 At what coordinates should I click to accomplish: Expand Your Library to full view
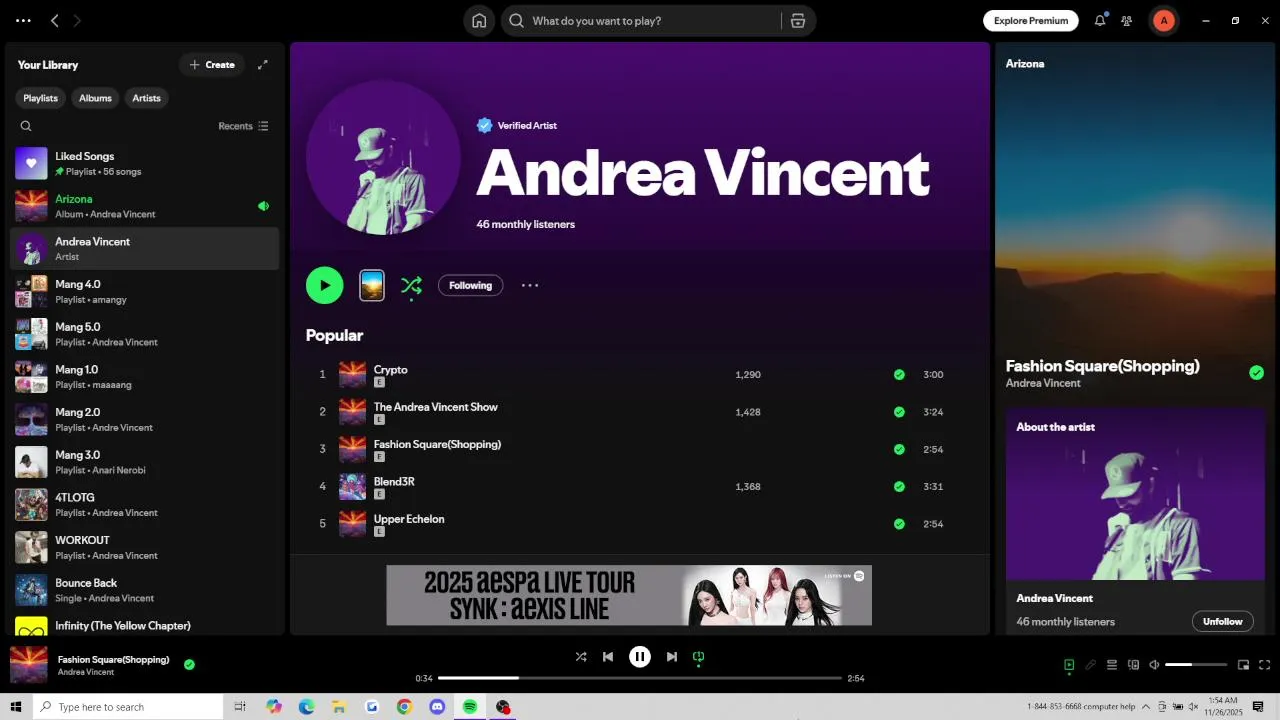click(x=263, y=65)
